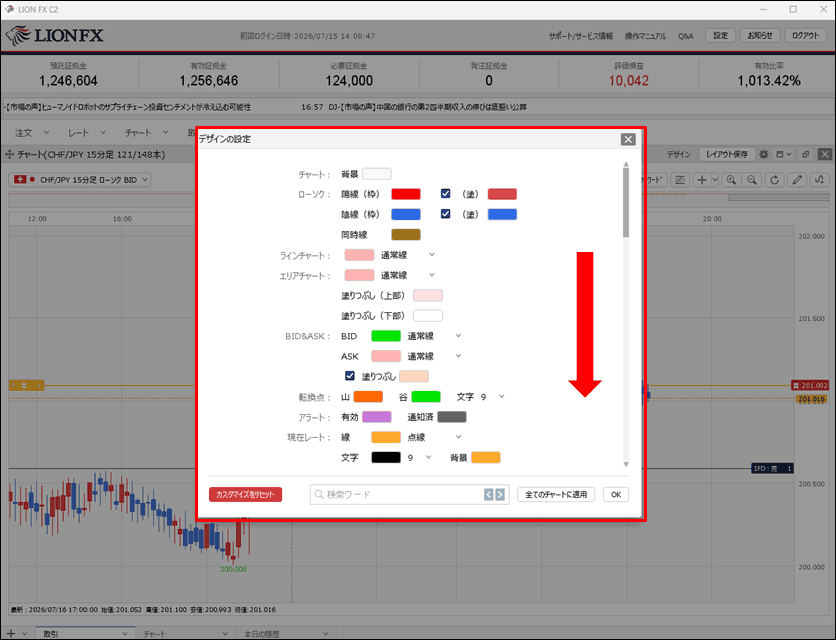Zoom in the chart with magnifier plus
The image size is (836, 640).
coord(731,180)
